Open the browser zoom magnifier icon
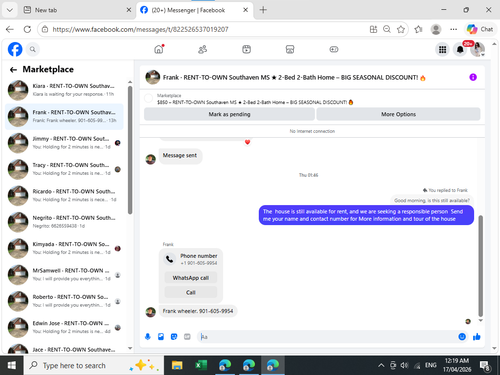 click(387, 29)
